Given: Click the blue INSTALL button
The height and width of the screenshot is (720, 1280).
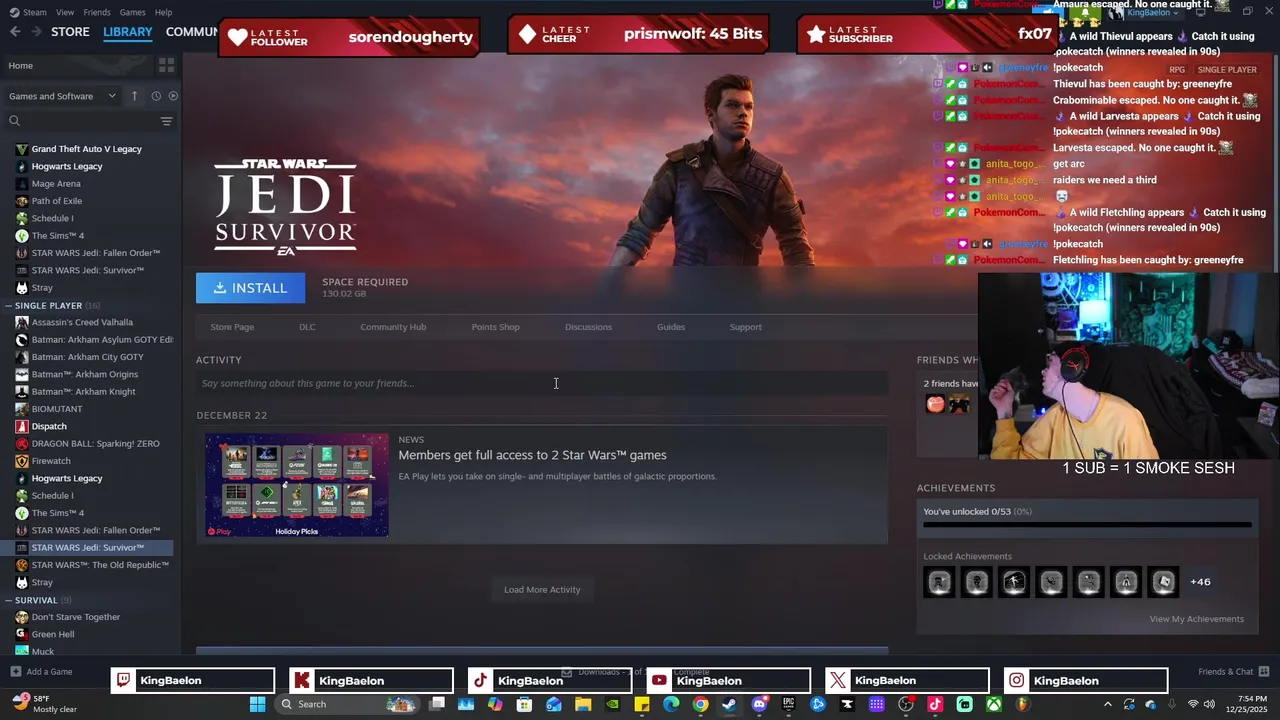Looking at the screenshot, I should pyautogui.click(x=250, y=288).
